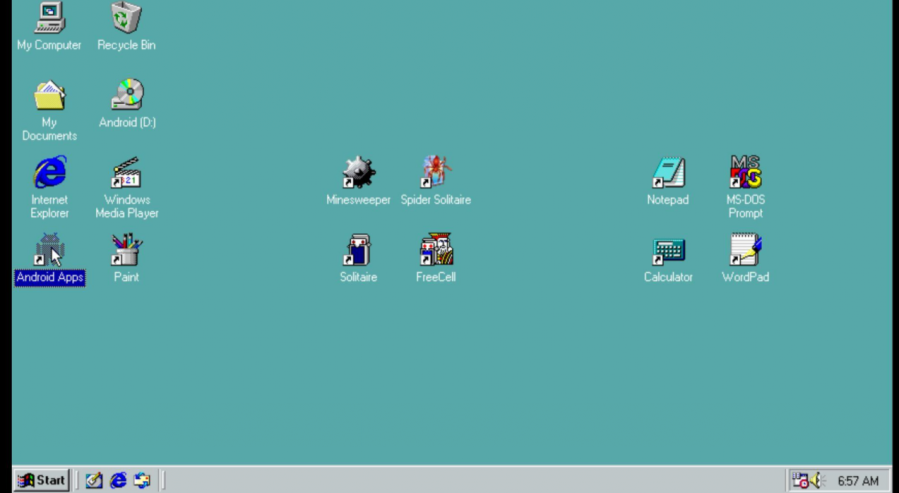
Task: Click the Outlook Express quick launch icon
Action: pyautogui.click(x=142, y=480)
